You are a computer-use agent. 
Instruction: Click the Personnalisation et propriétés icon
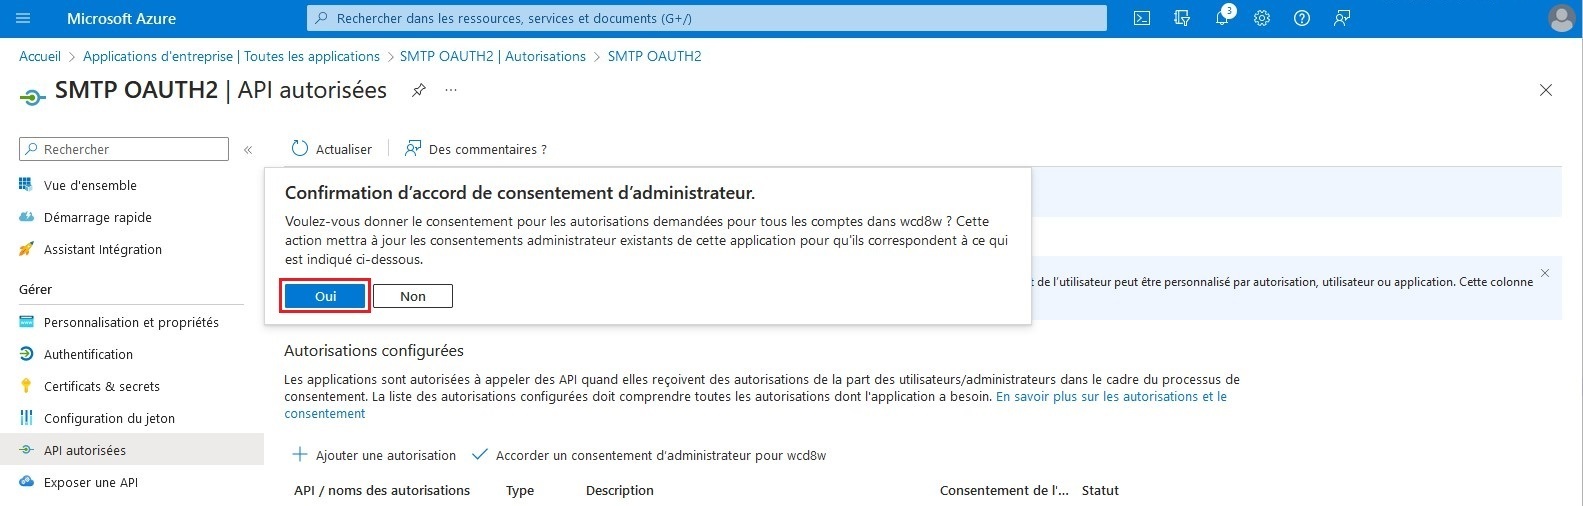[27, 322]
